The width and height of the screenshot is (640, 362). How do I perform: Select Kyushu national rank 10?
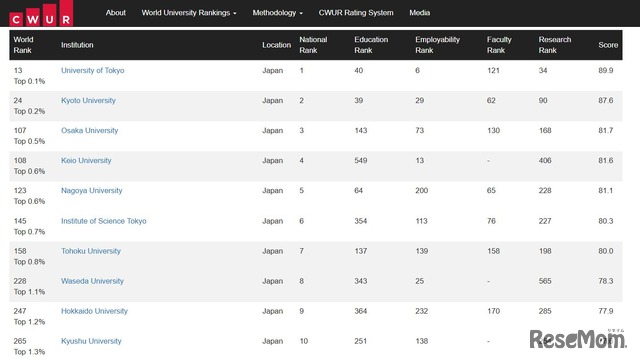(x=304, y=341)
